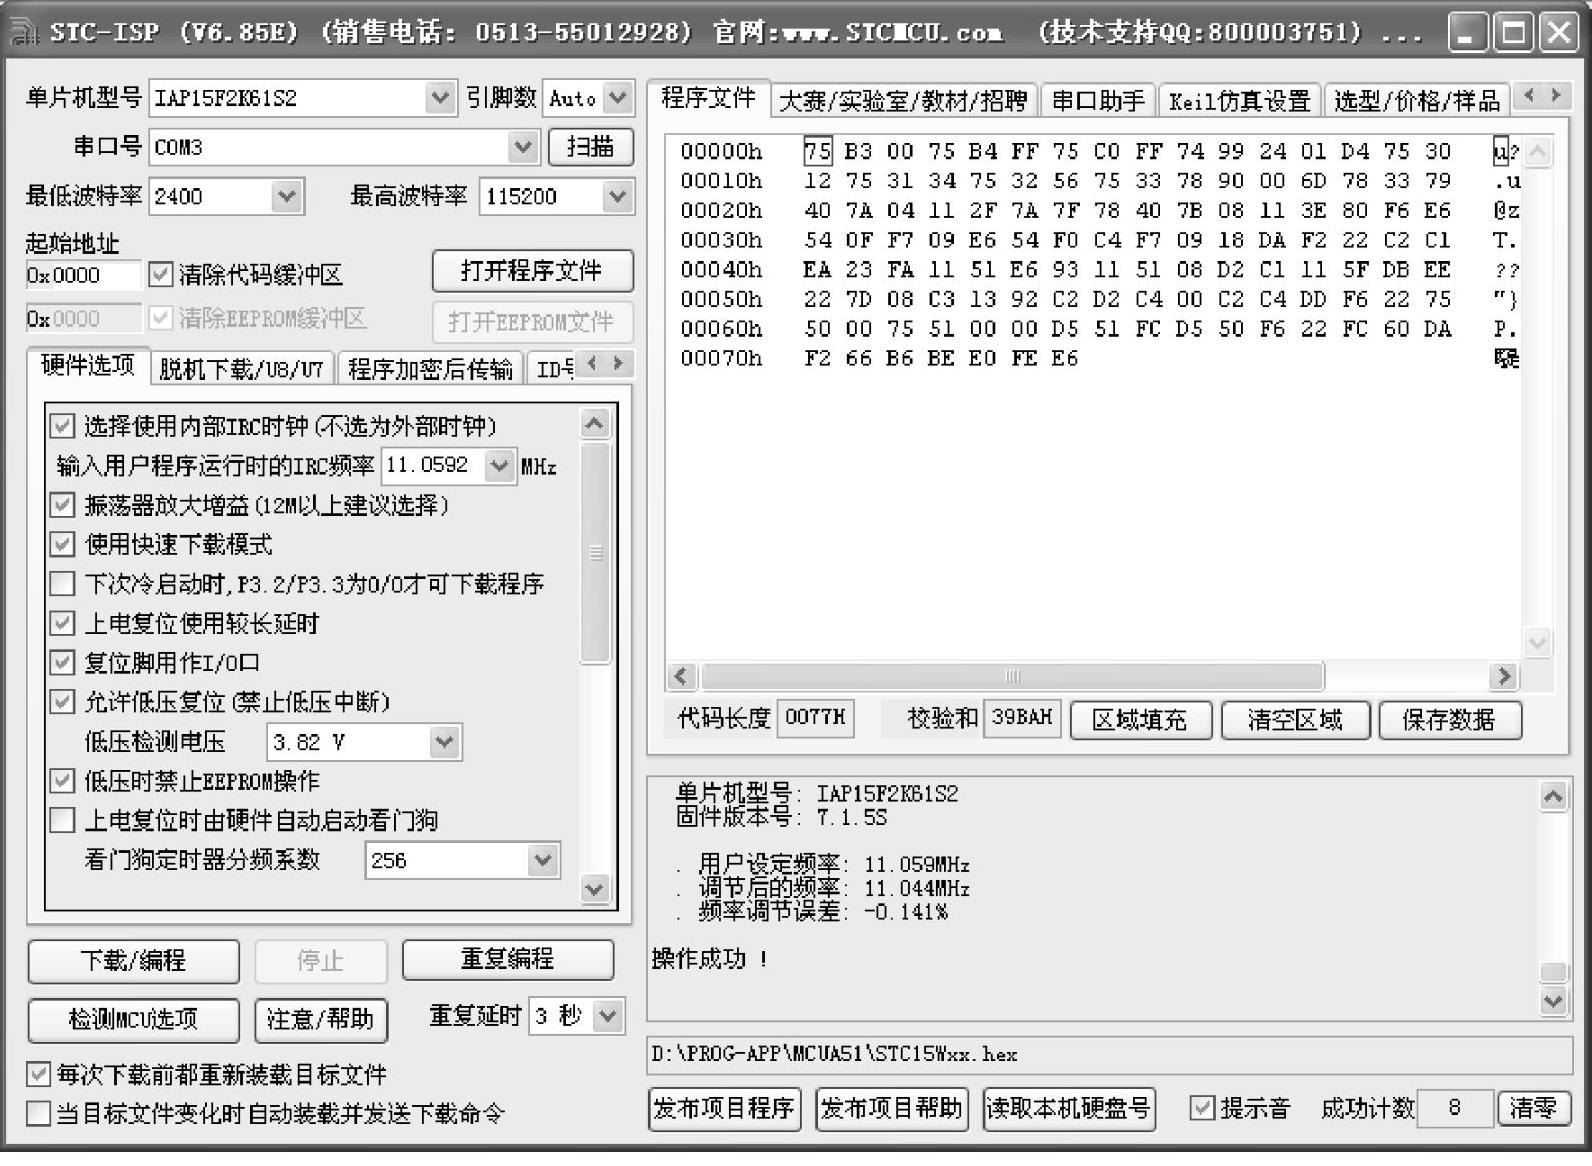Click 注意/帮助 button
1592x1166 pixels.
(320, 1019)
